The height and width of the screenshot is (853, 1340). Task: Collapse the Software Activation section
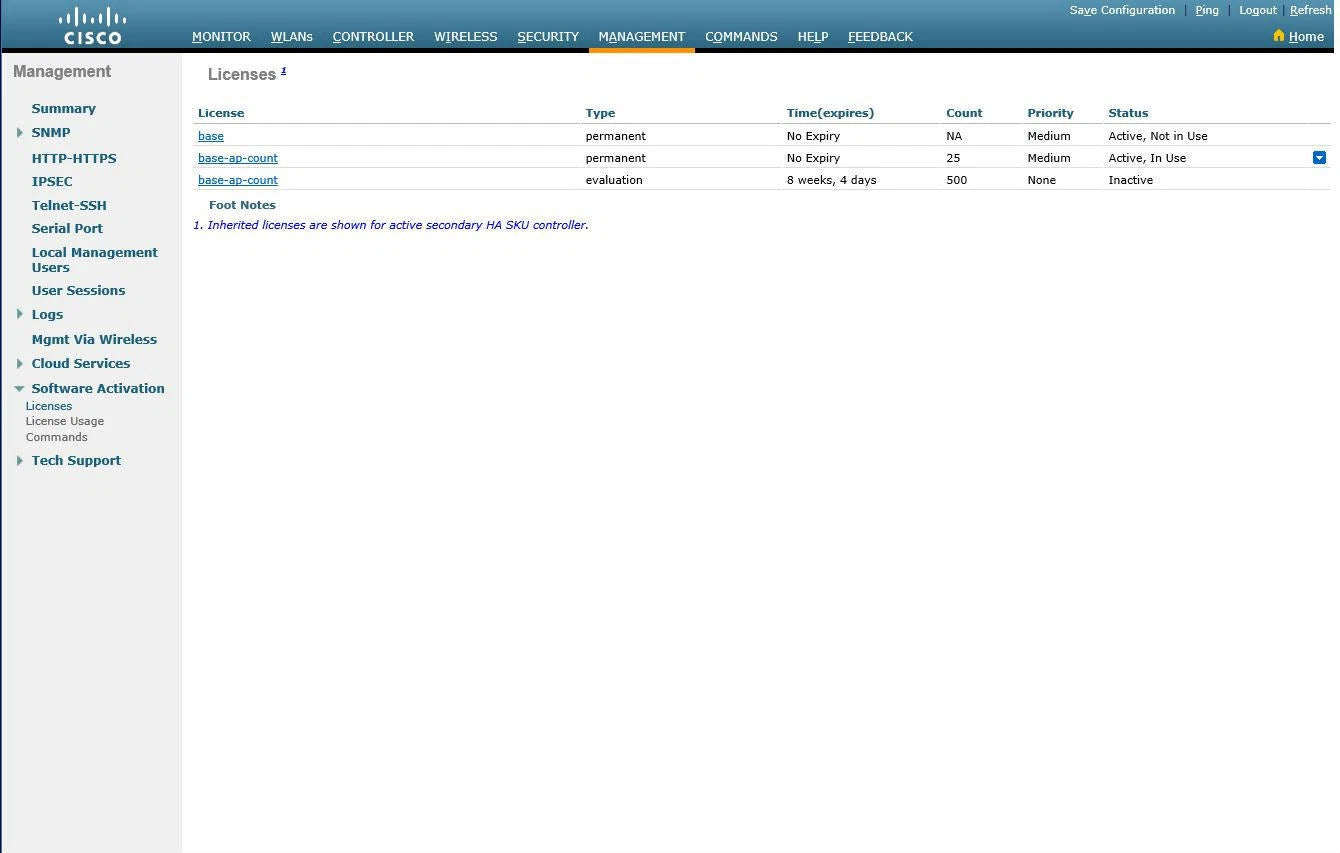click(19, 389)
